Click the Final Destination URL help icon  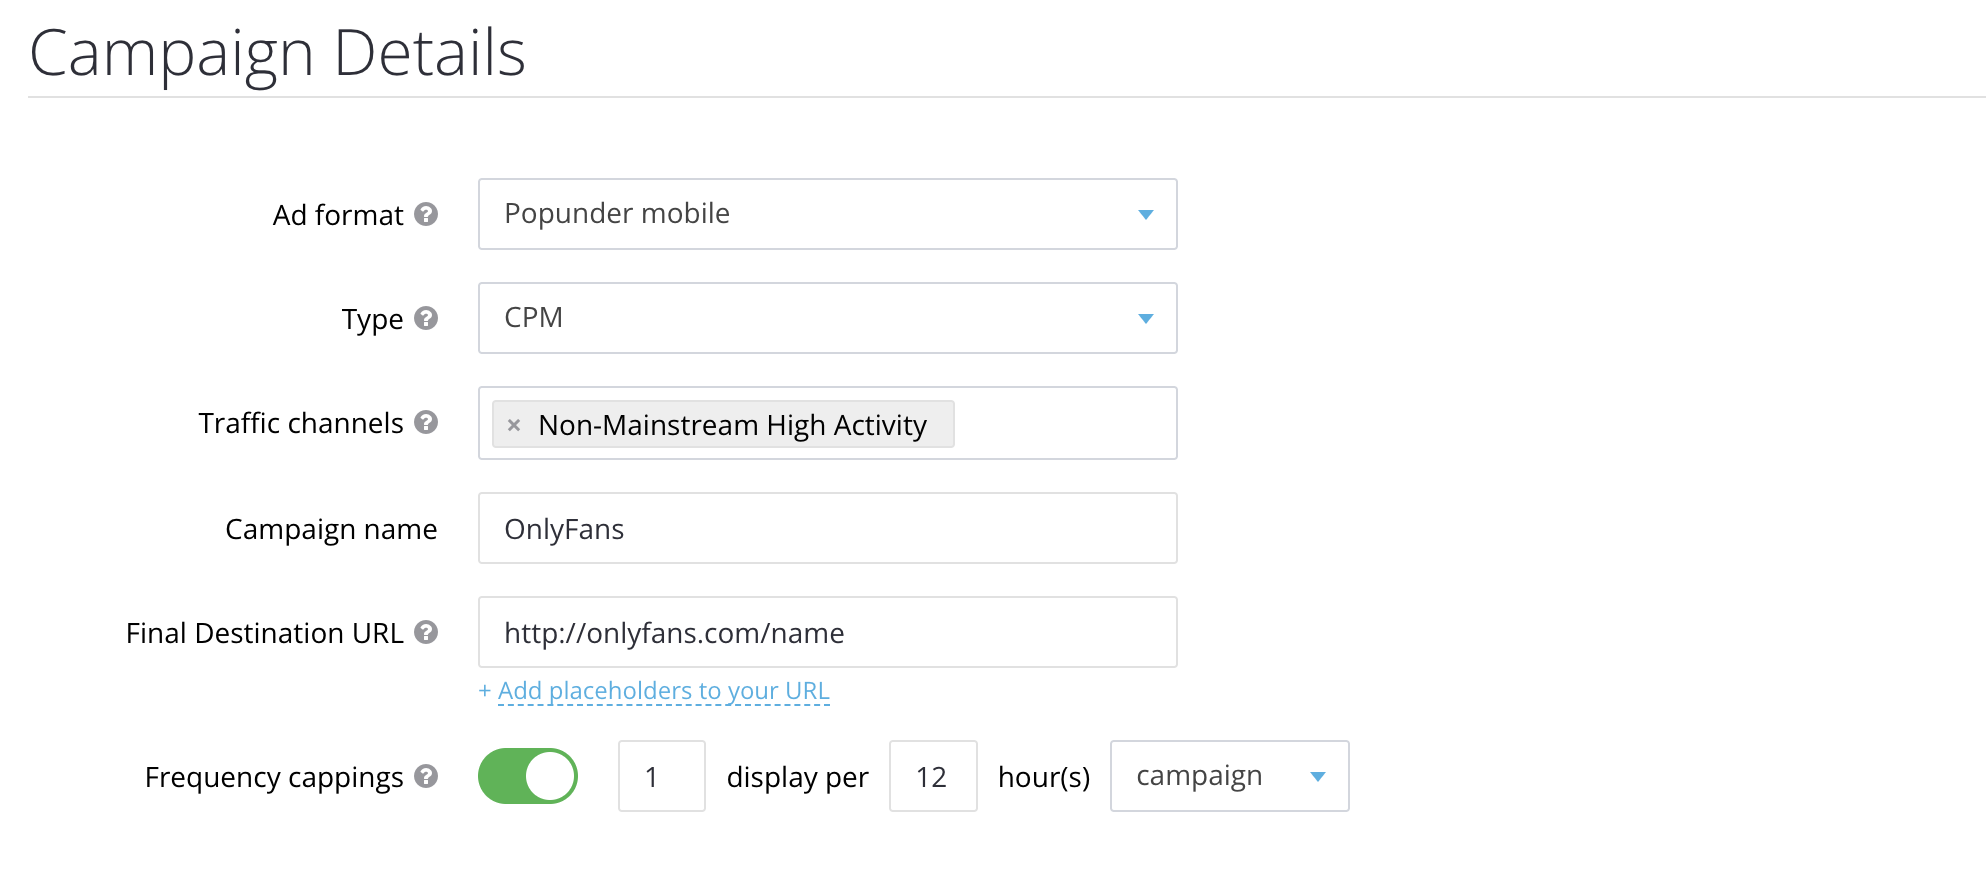(426, 633)
